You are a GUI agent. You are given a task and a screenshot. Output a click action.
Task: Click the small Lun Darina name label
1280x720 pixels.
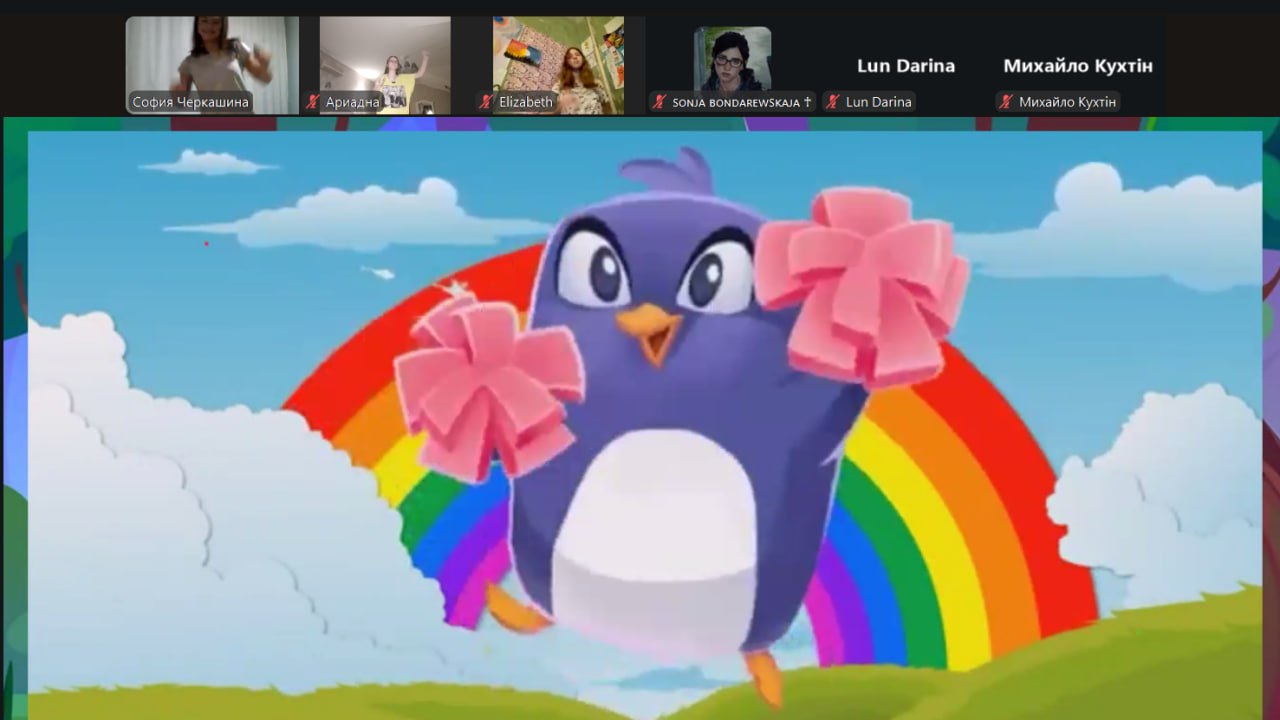(x=878, y=102)
